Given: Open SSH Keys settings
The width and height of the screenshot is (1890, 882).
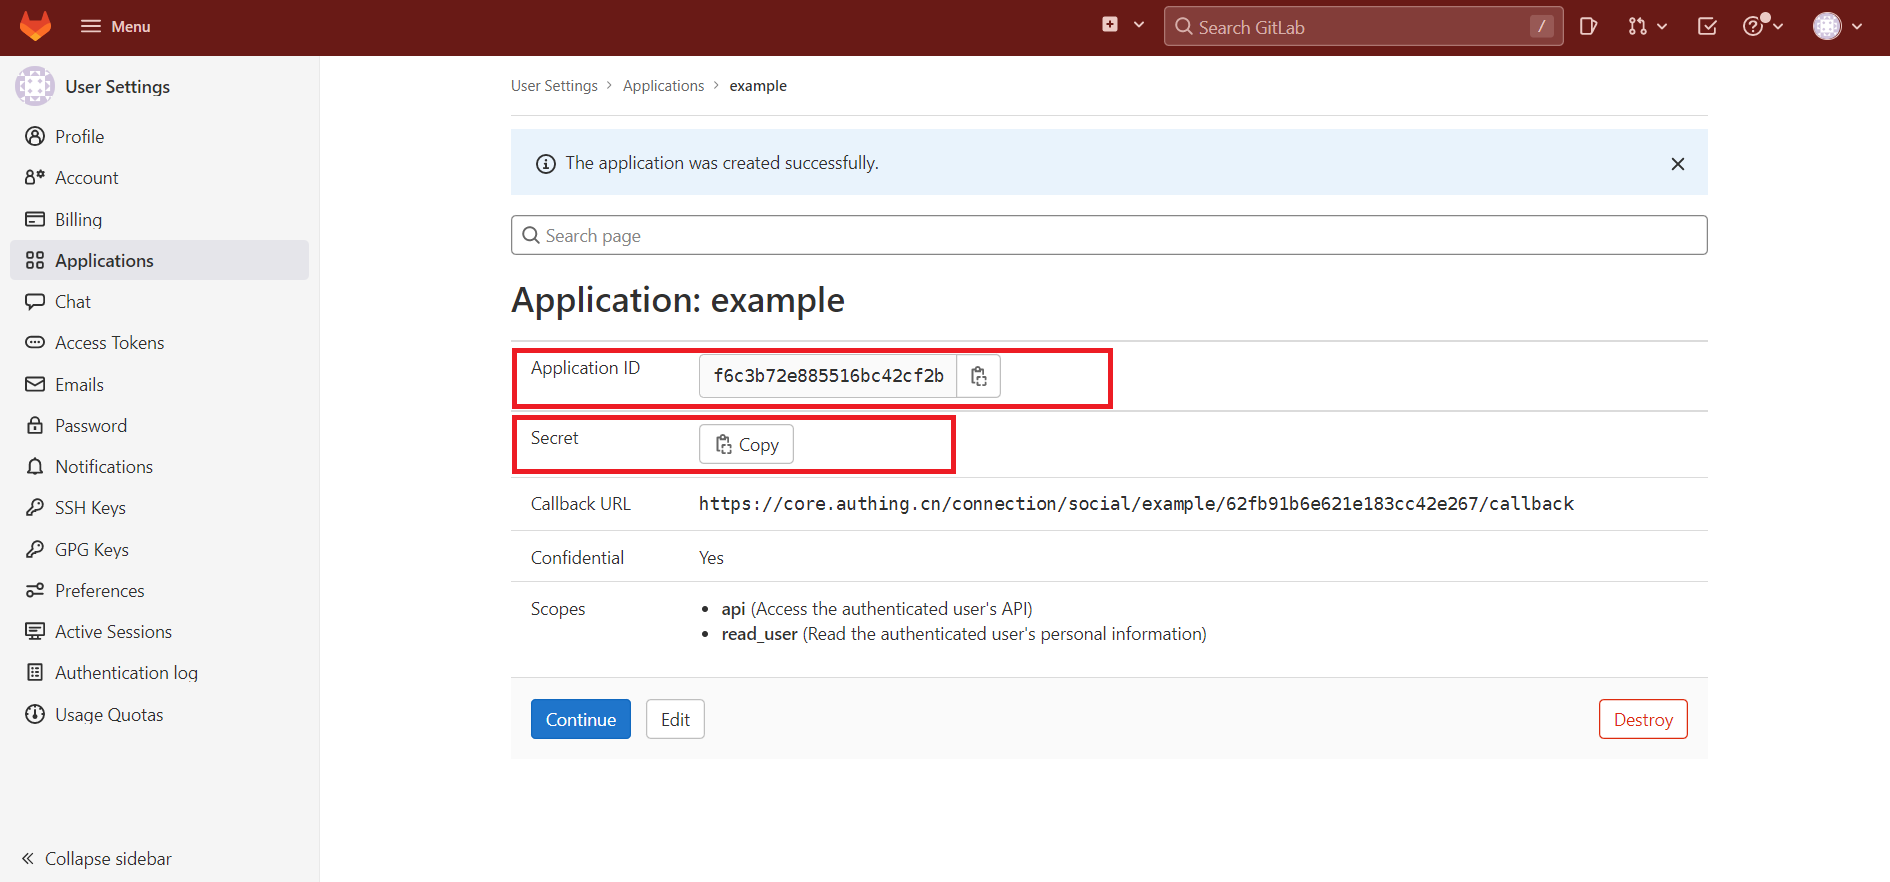Looking at the screenshot, I should pos(90,508).
